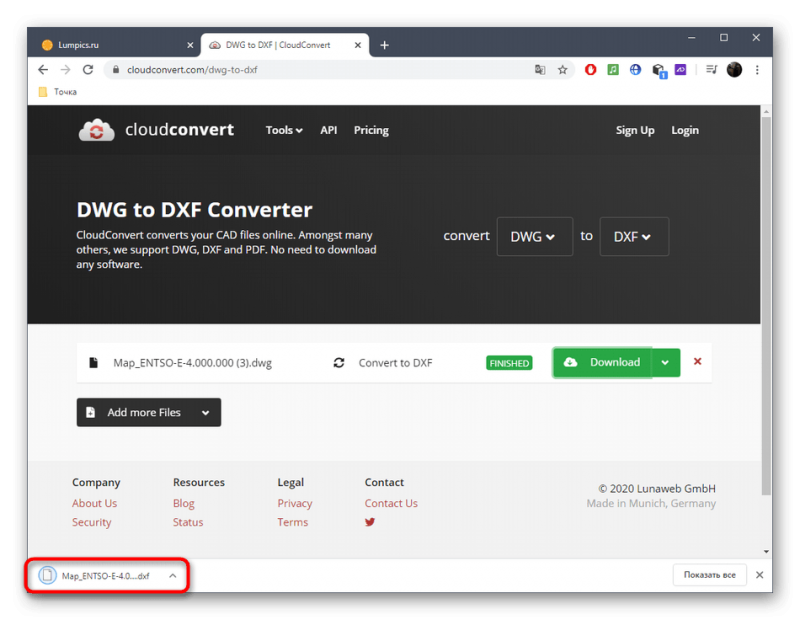Screen dimensions: 800x620
Task: Expand the Add more Files arrow
Action: [206, 412]
